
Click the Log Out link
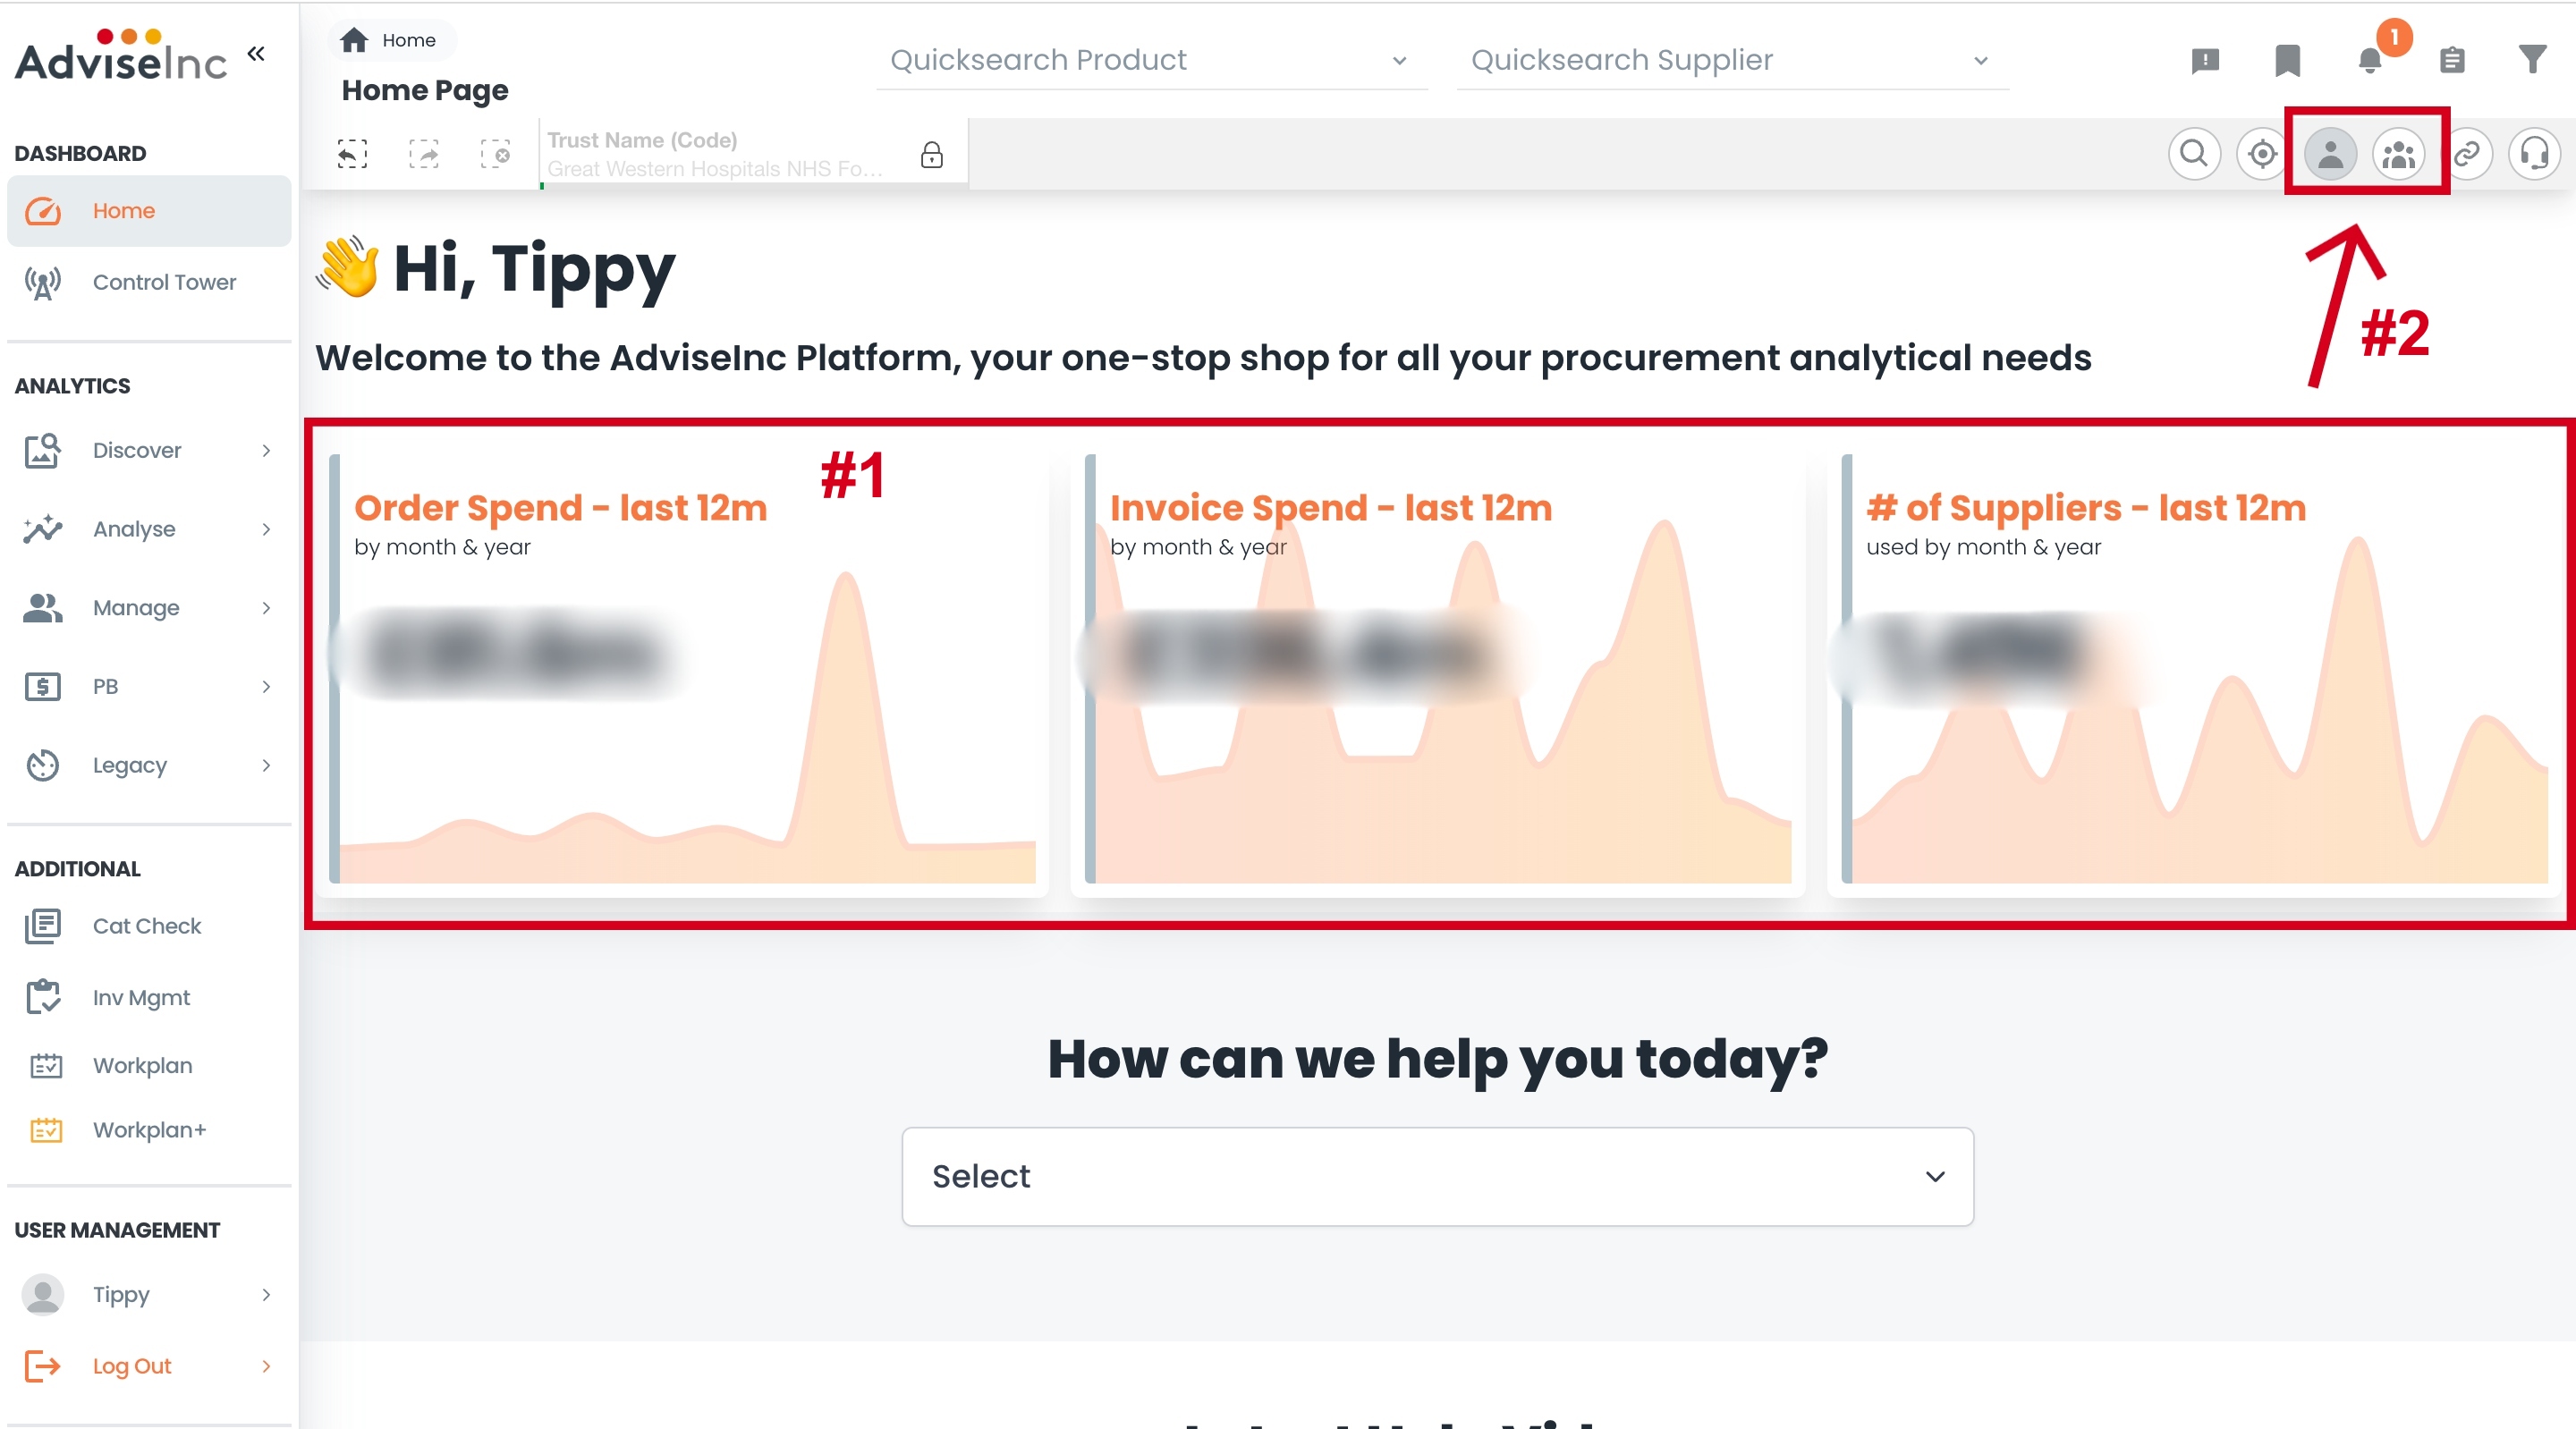pyautogui.click(x=132, y=1366)
